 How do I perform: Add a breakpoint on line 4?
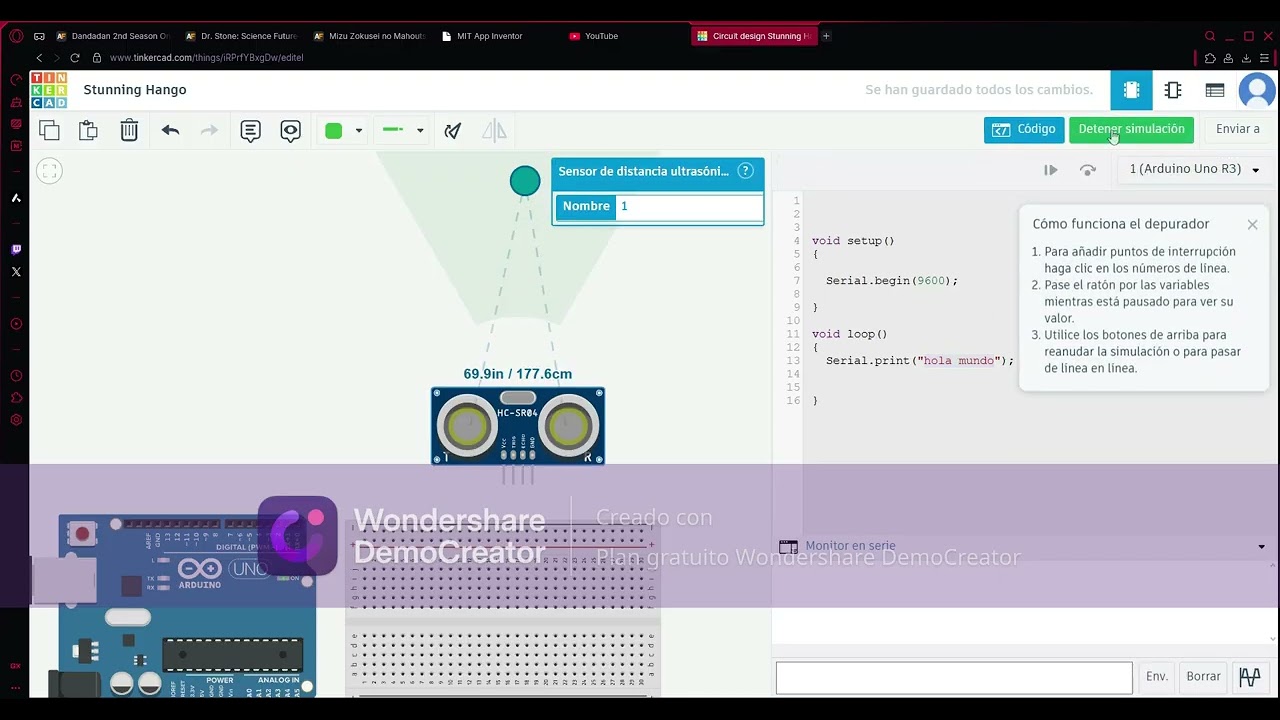point(796,241)
